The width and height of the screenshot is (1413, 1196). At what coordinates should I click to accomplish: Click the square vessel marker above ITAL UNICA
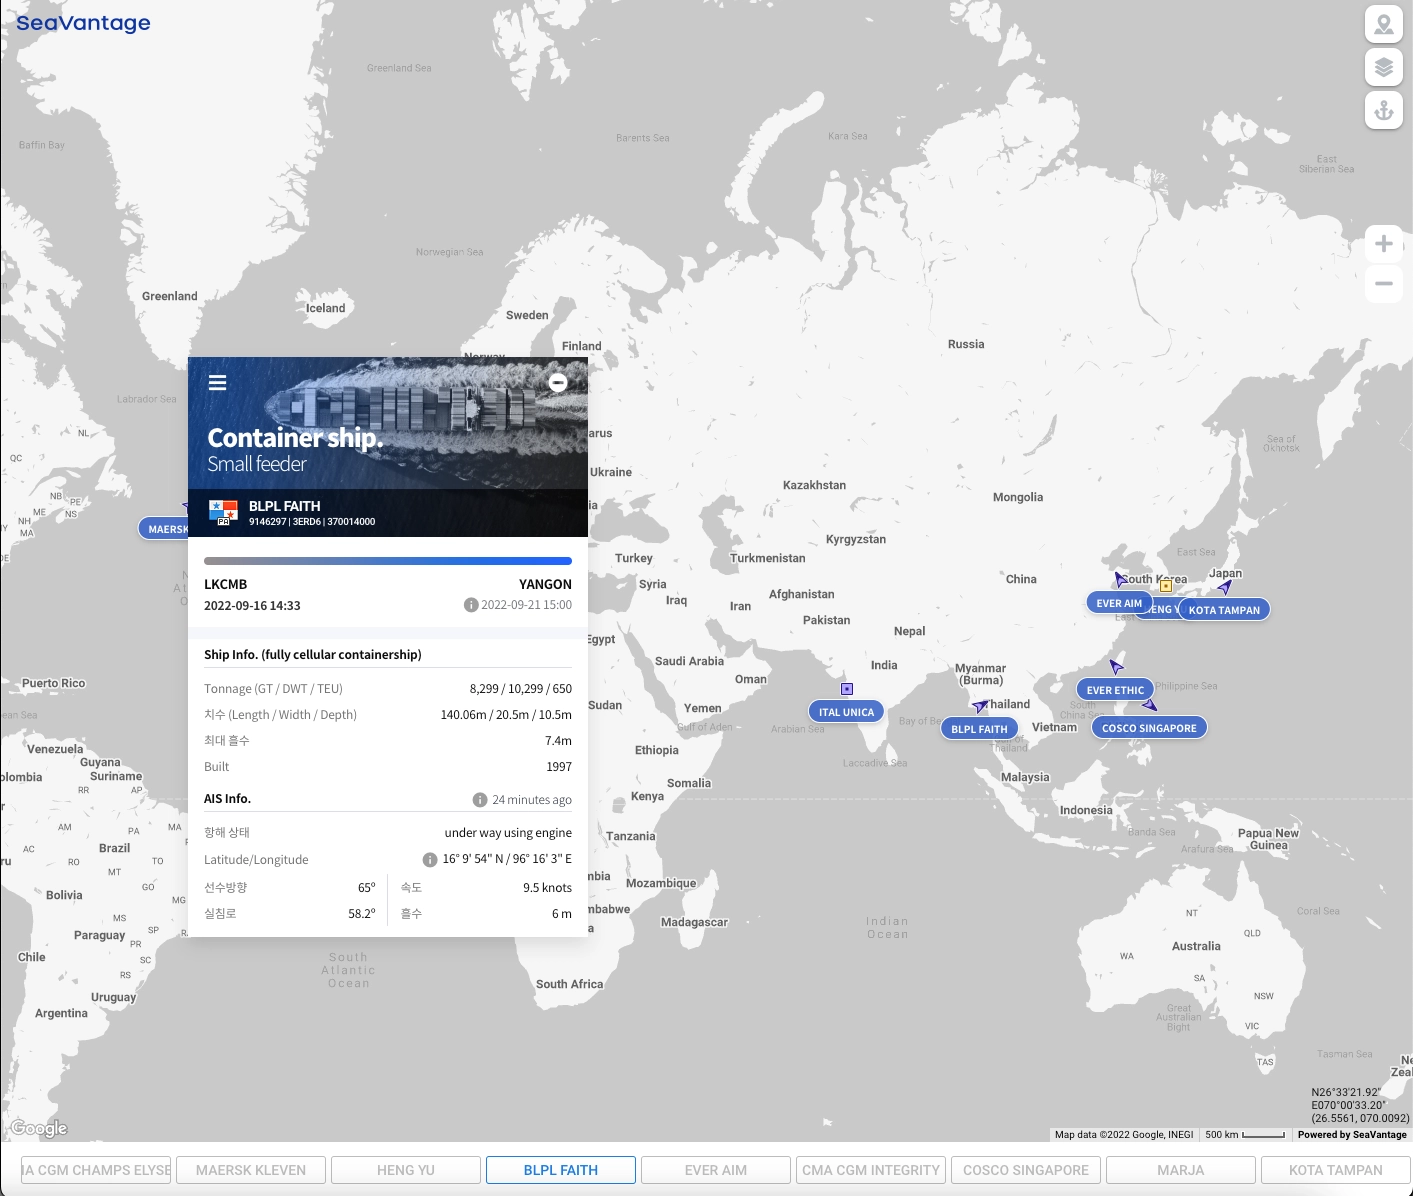[847, 689]
